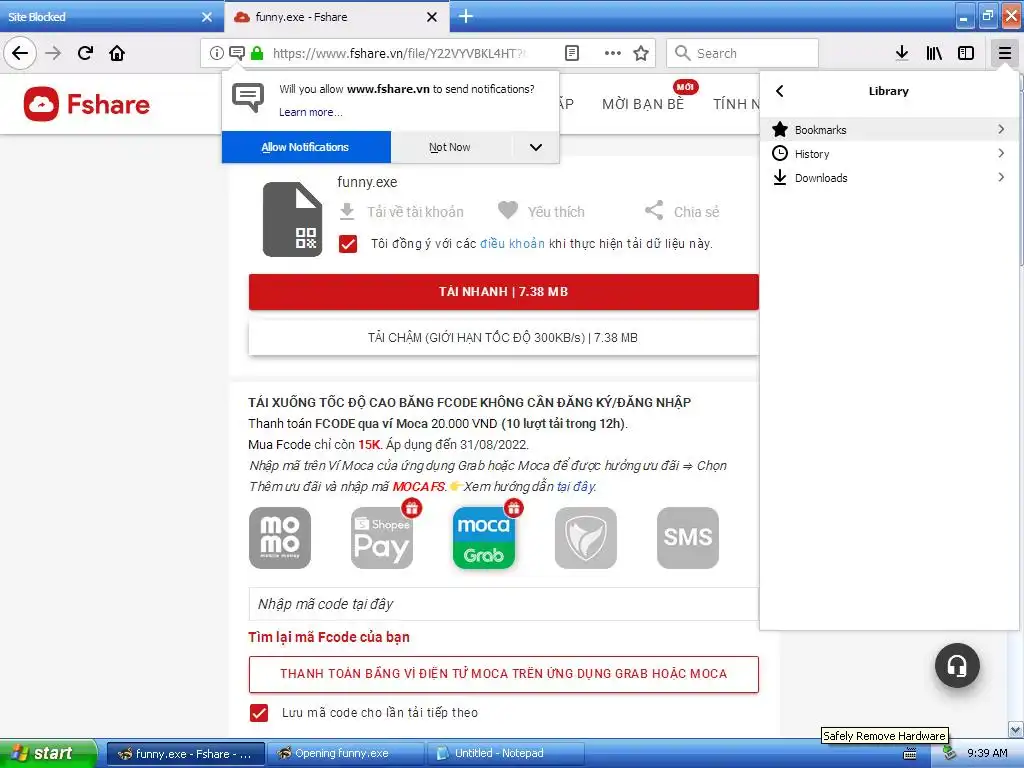Click the funny.exe file icon with QR code
This screenshot has width=1024, height=768.
coord(292,219)
